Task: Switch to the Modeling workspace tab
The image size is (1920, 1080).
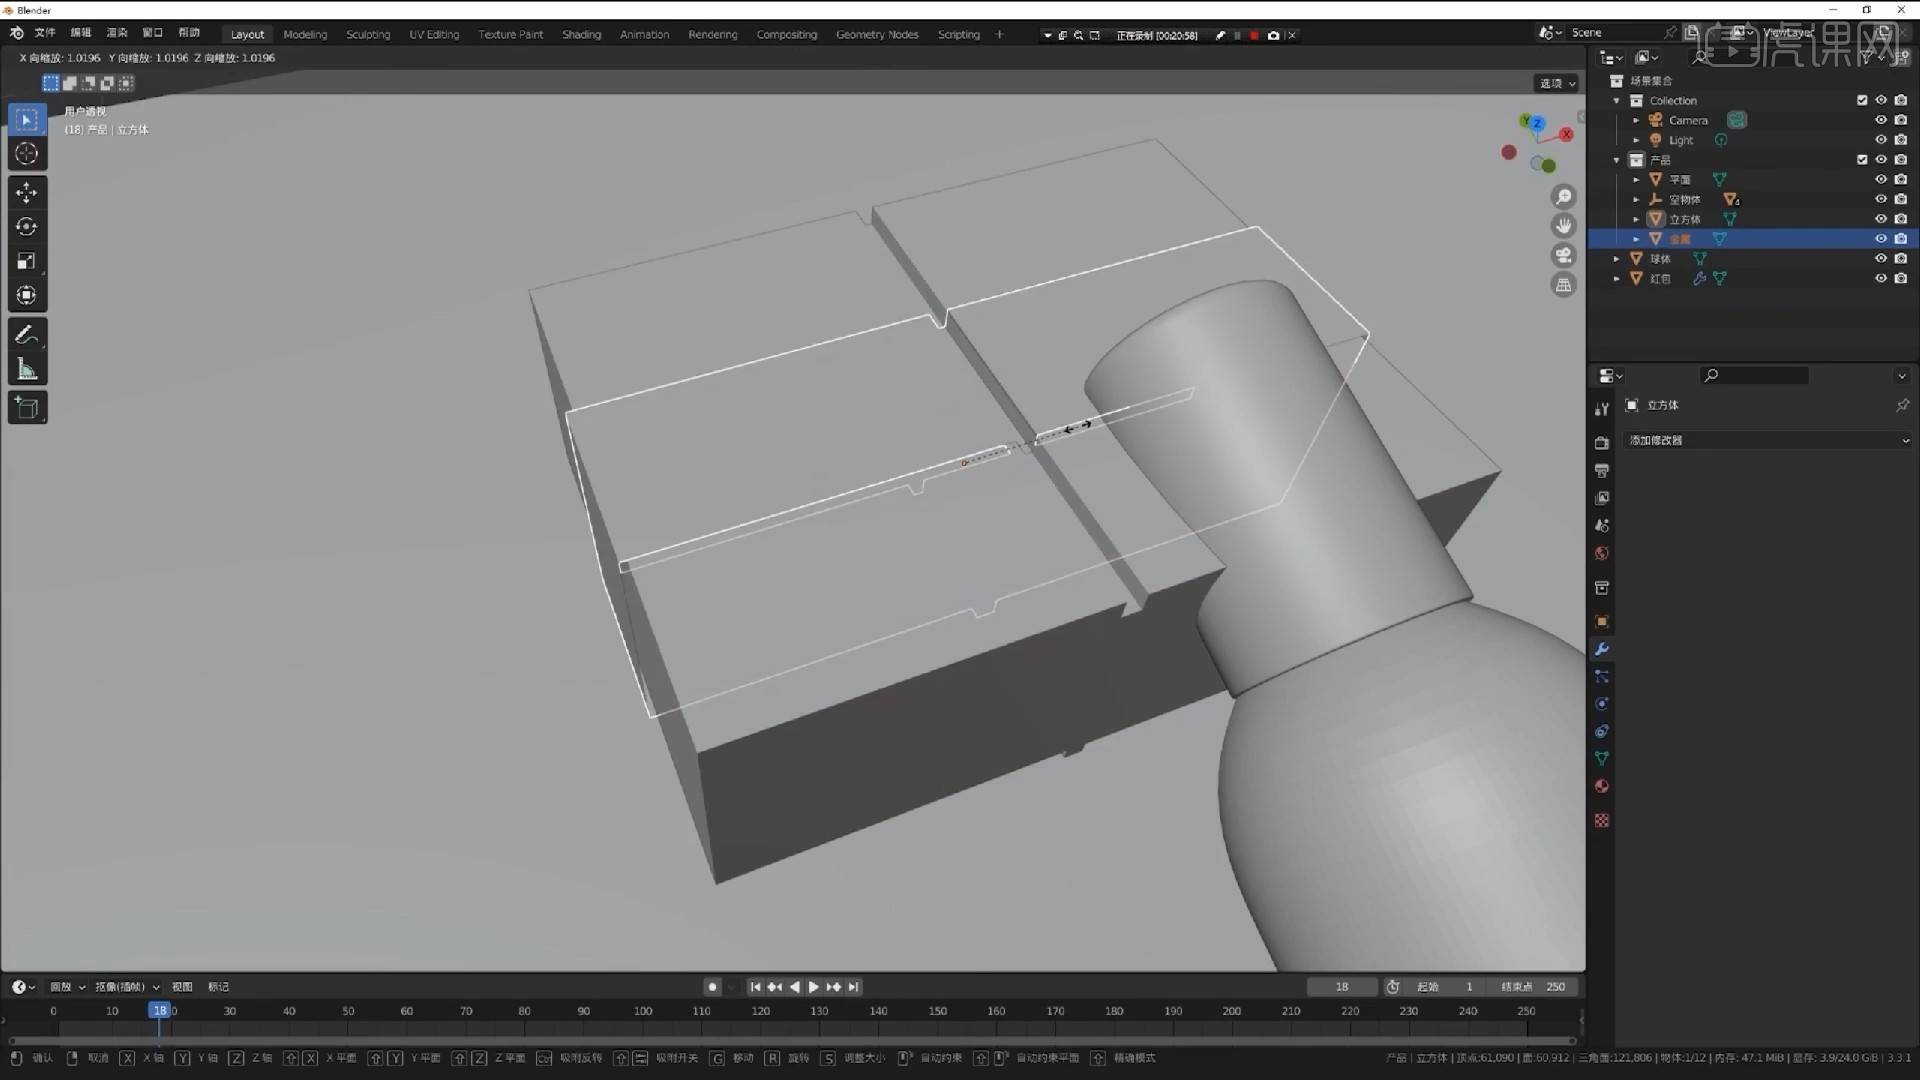Action: [x=305, y=34]
